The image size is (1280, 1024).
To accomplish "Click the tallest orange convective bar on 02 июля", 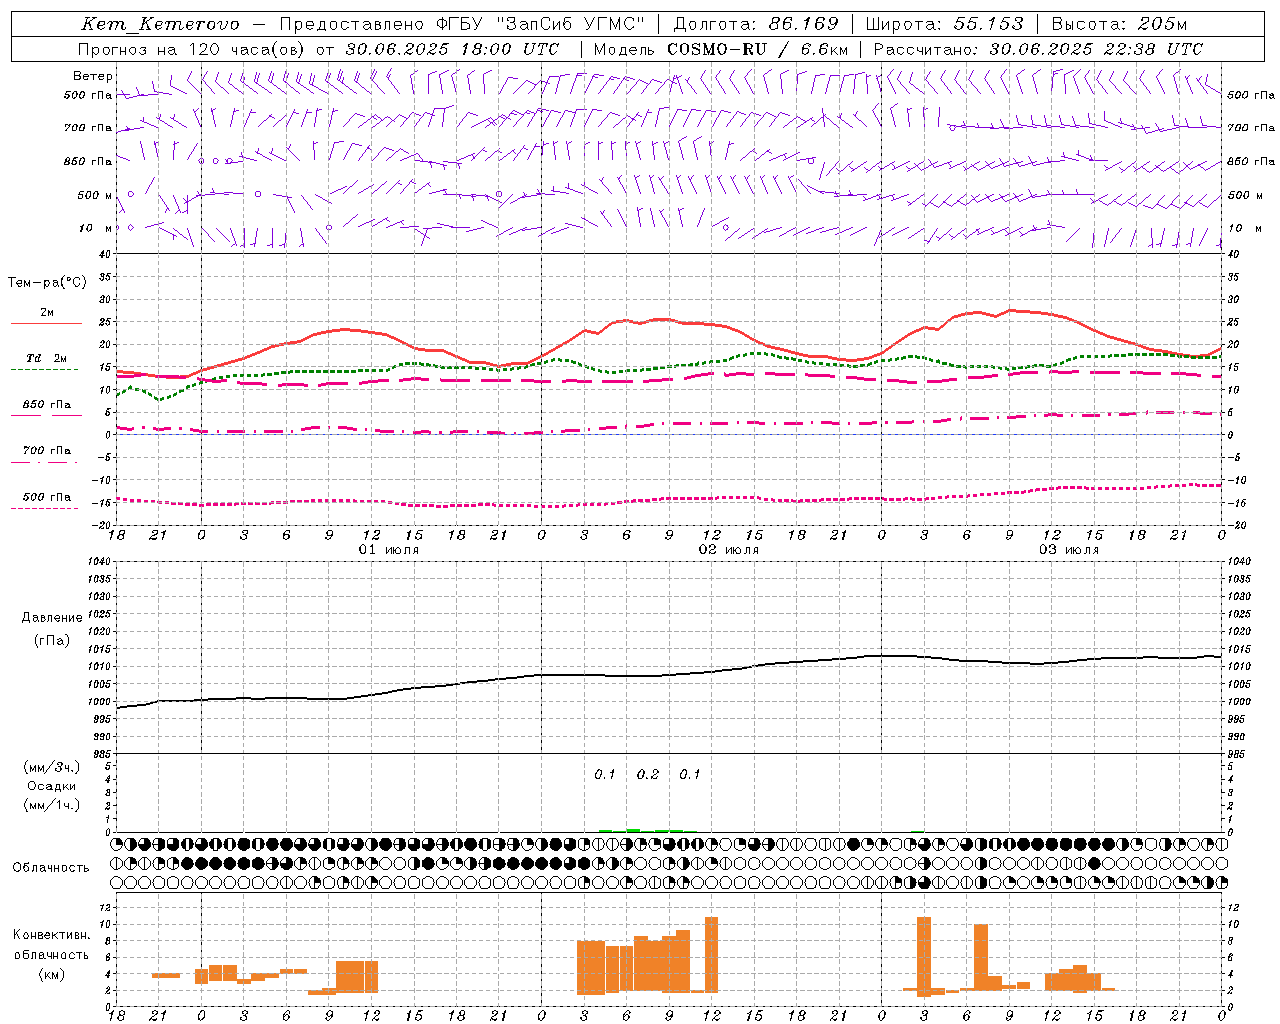I will (711, 954).
